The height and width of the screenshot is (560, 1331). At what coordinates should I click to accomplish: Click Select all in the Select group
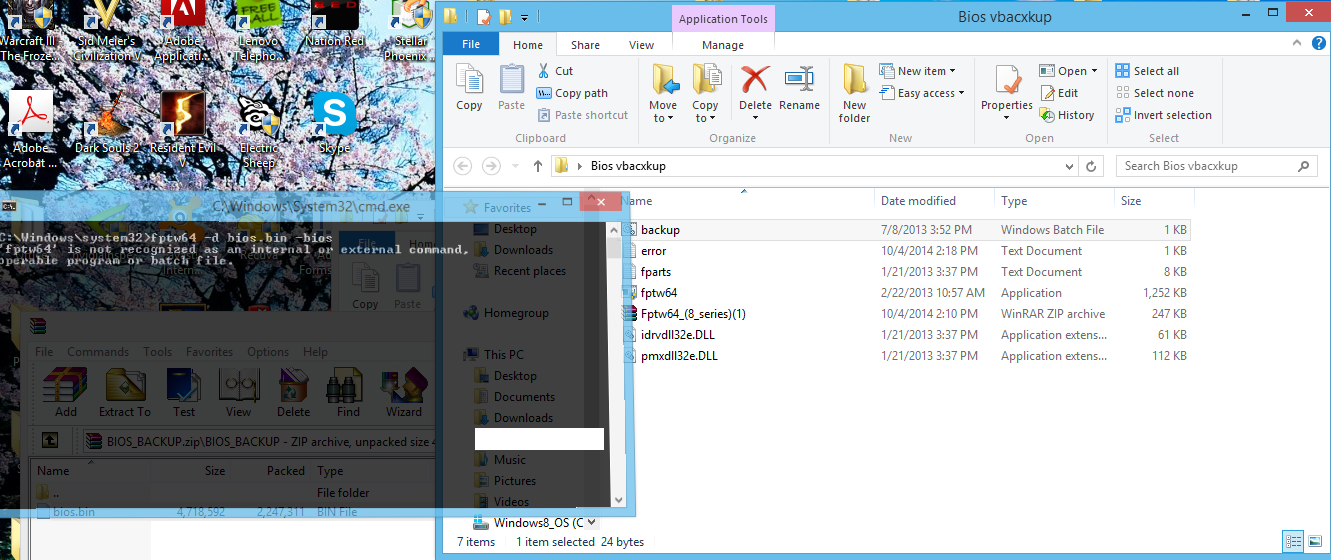click(x=1147, y=71)
